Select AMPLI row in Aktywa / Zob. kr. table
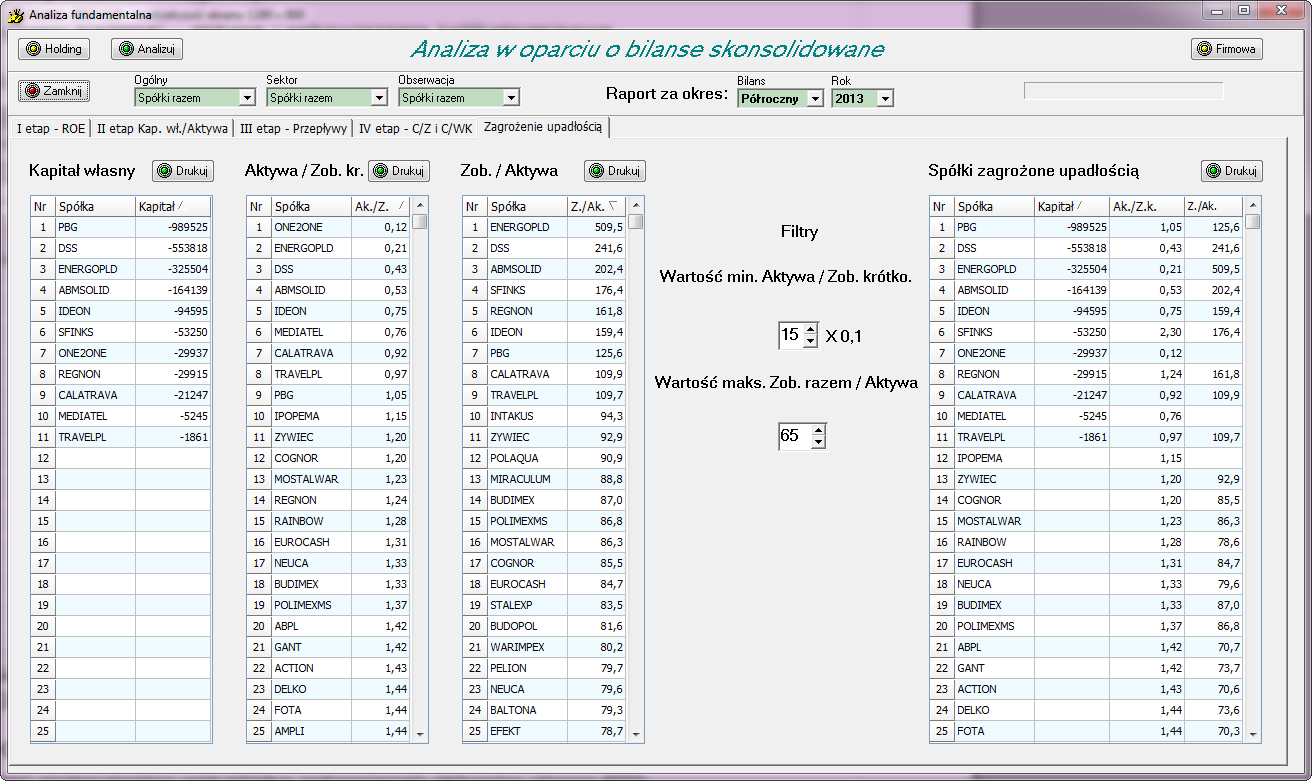This screenshot has width=1312, height=781. [x=329, y=731]
